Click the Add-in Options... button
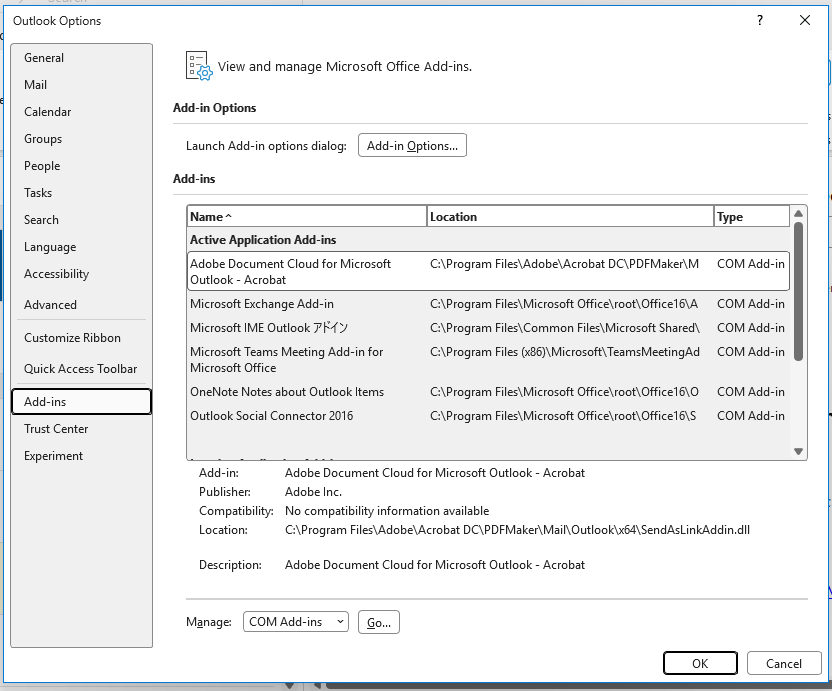 point(412,145)
